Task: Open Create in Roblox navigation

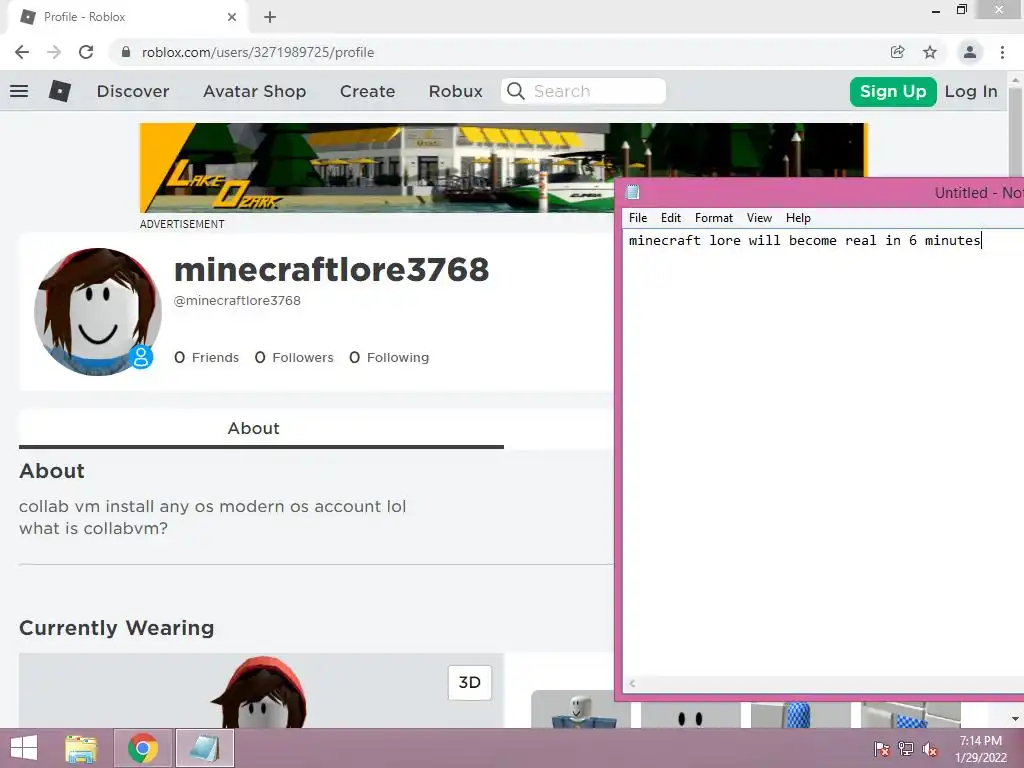Action: coord(367,91)
